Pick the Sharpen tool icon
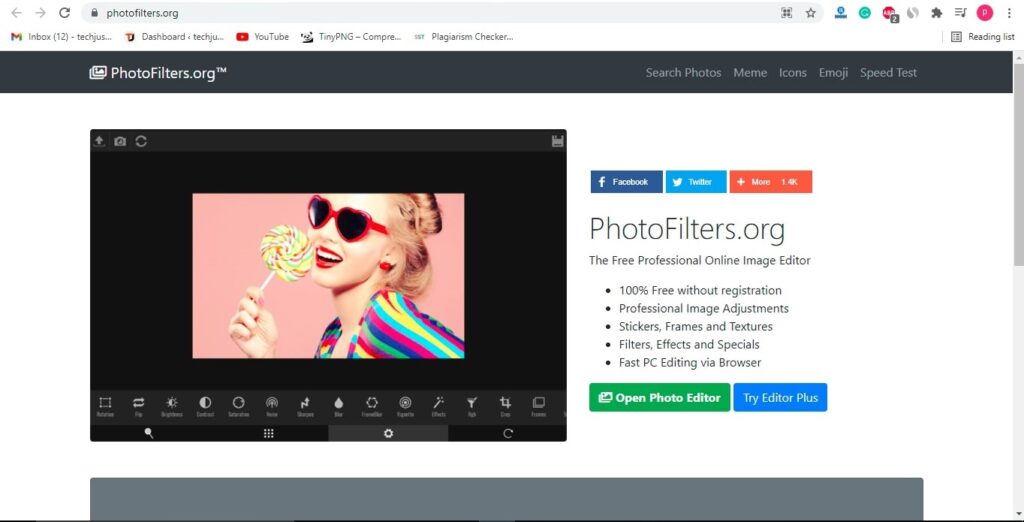Image resolution: width=1024 pixels, height=522 pixels. tap(305, 403)
